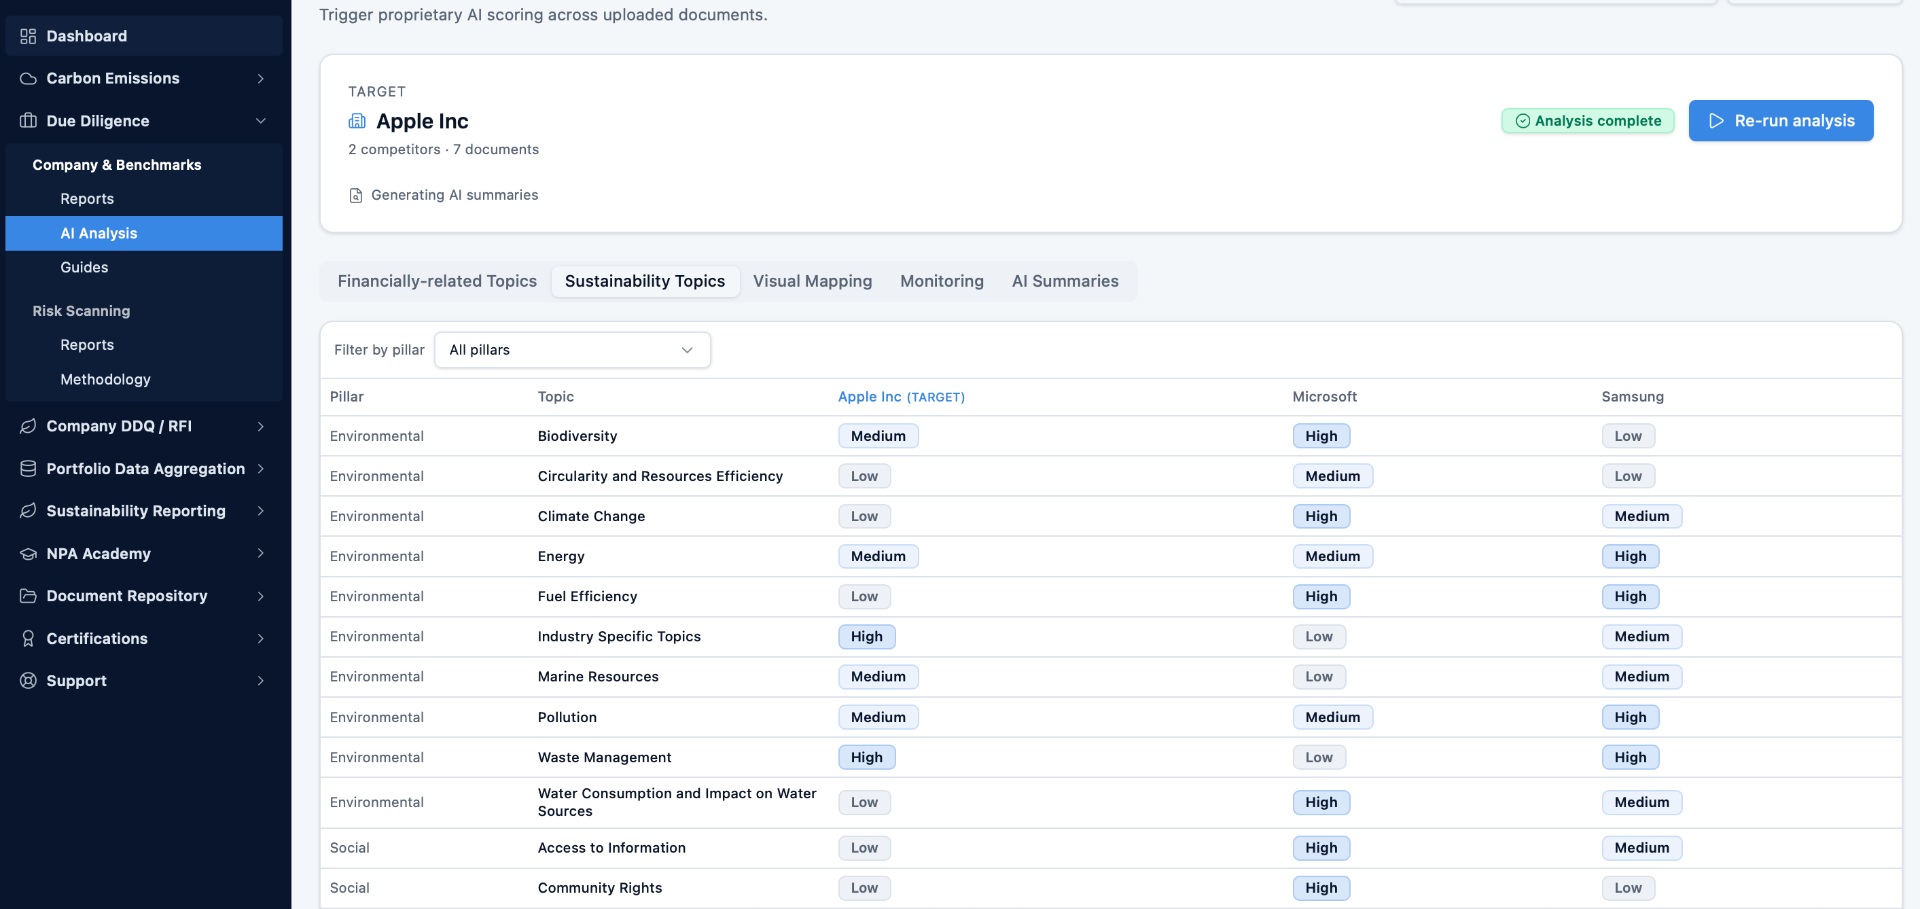Click the Industry Specific Topics cell

point(619,636)
